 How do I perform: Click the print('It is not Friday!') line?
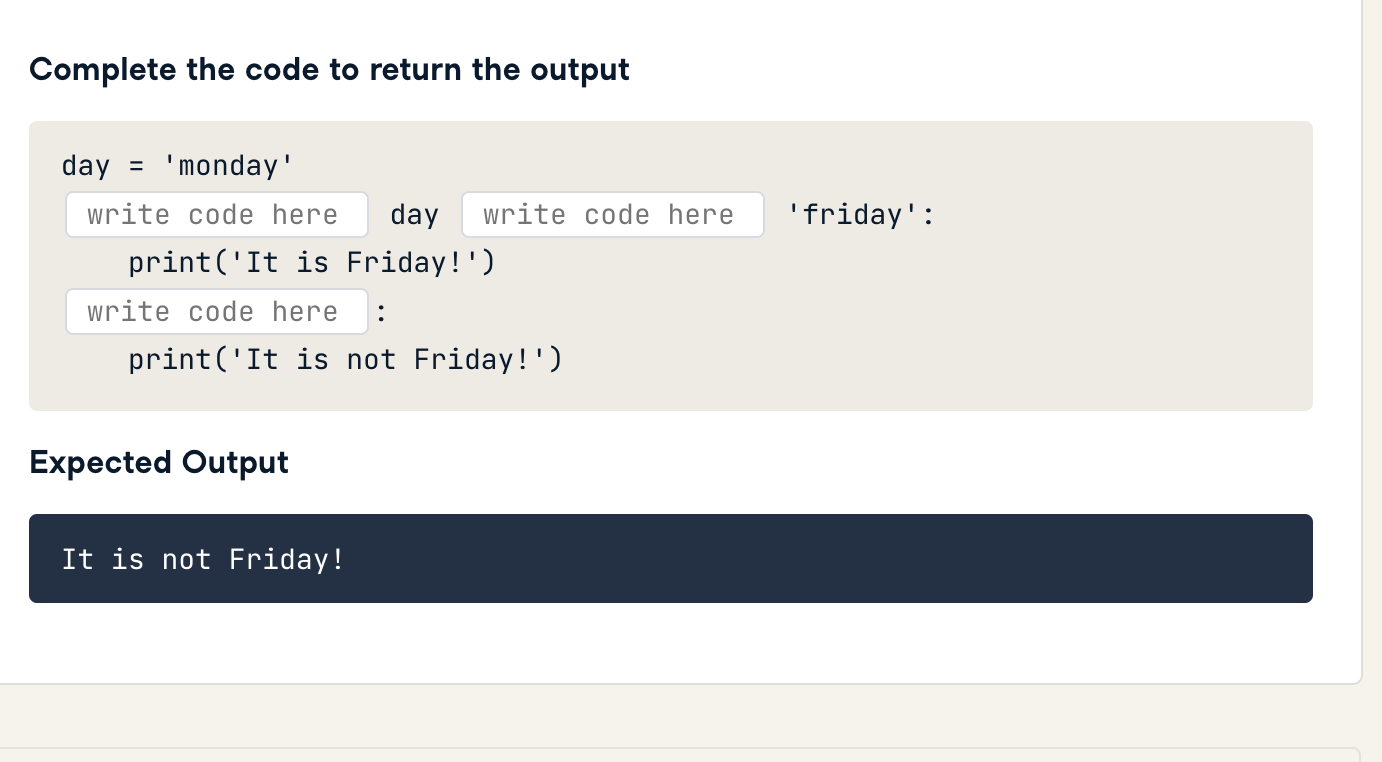click(346, 360)
